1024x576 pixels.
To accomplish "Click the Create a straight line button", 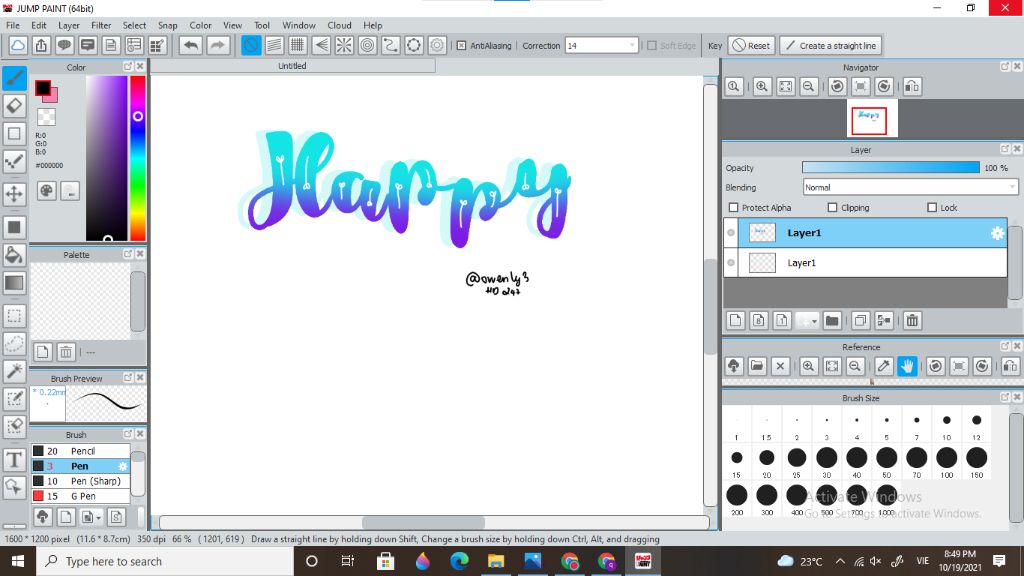I will pos(830,45).
